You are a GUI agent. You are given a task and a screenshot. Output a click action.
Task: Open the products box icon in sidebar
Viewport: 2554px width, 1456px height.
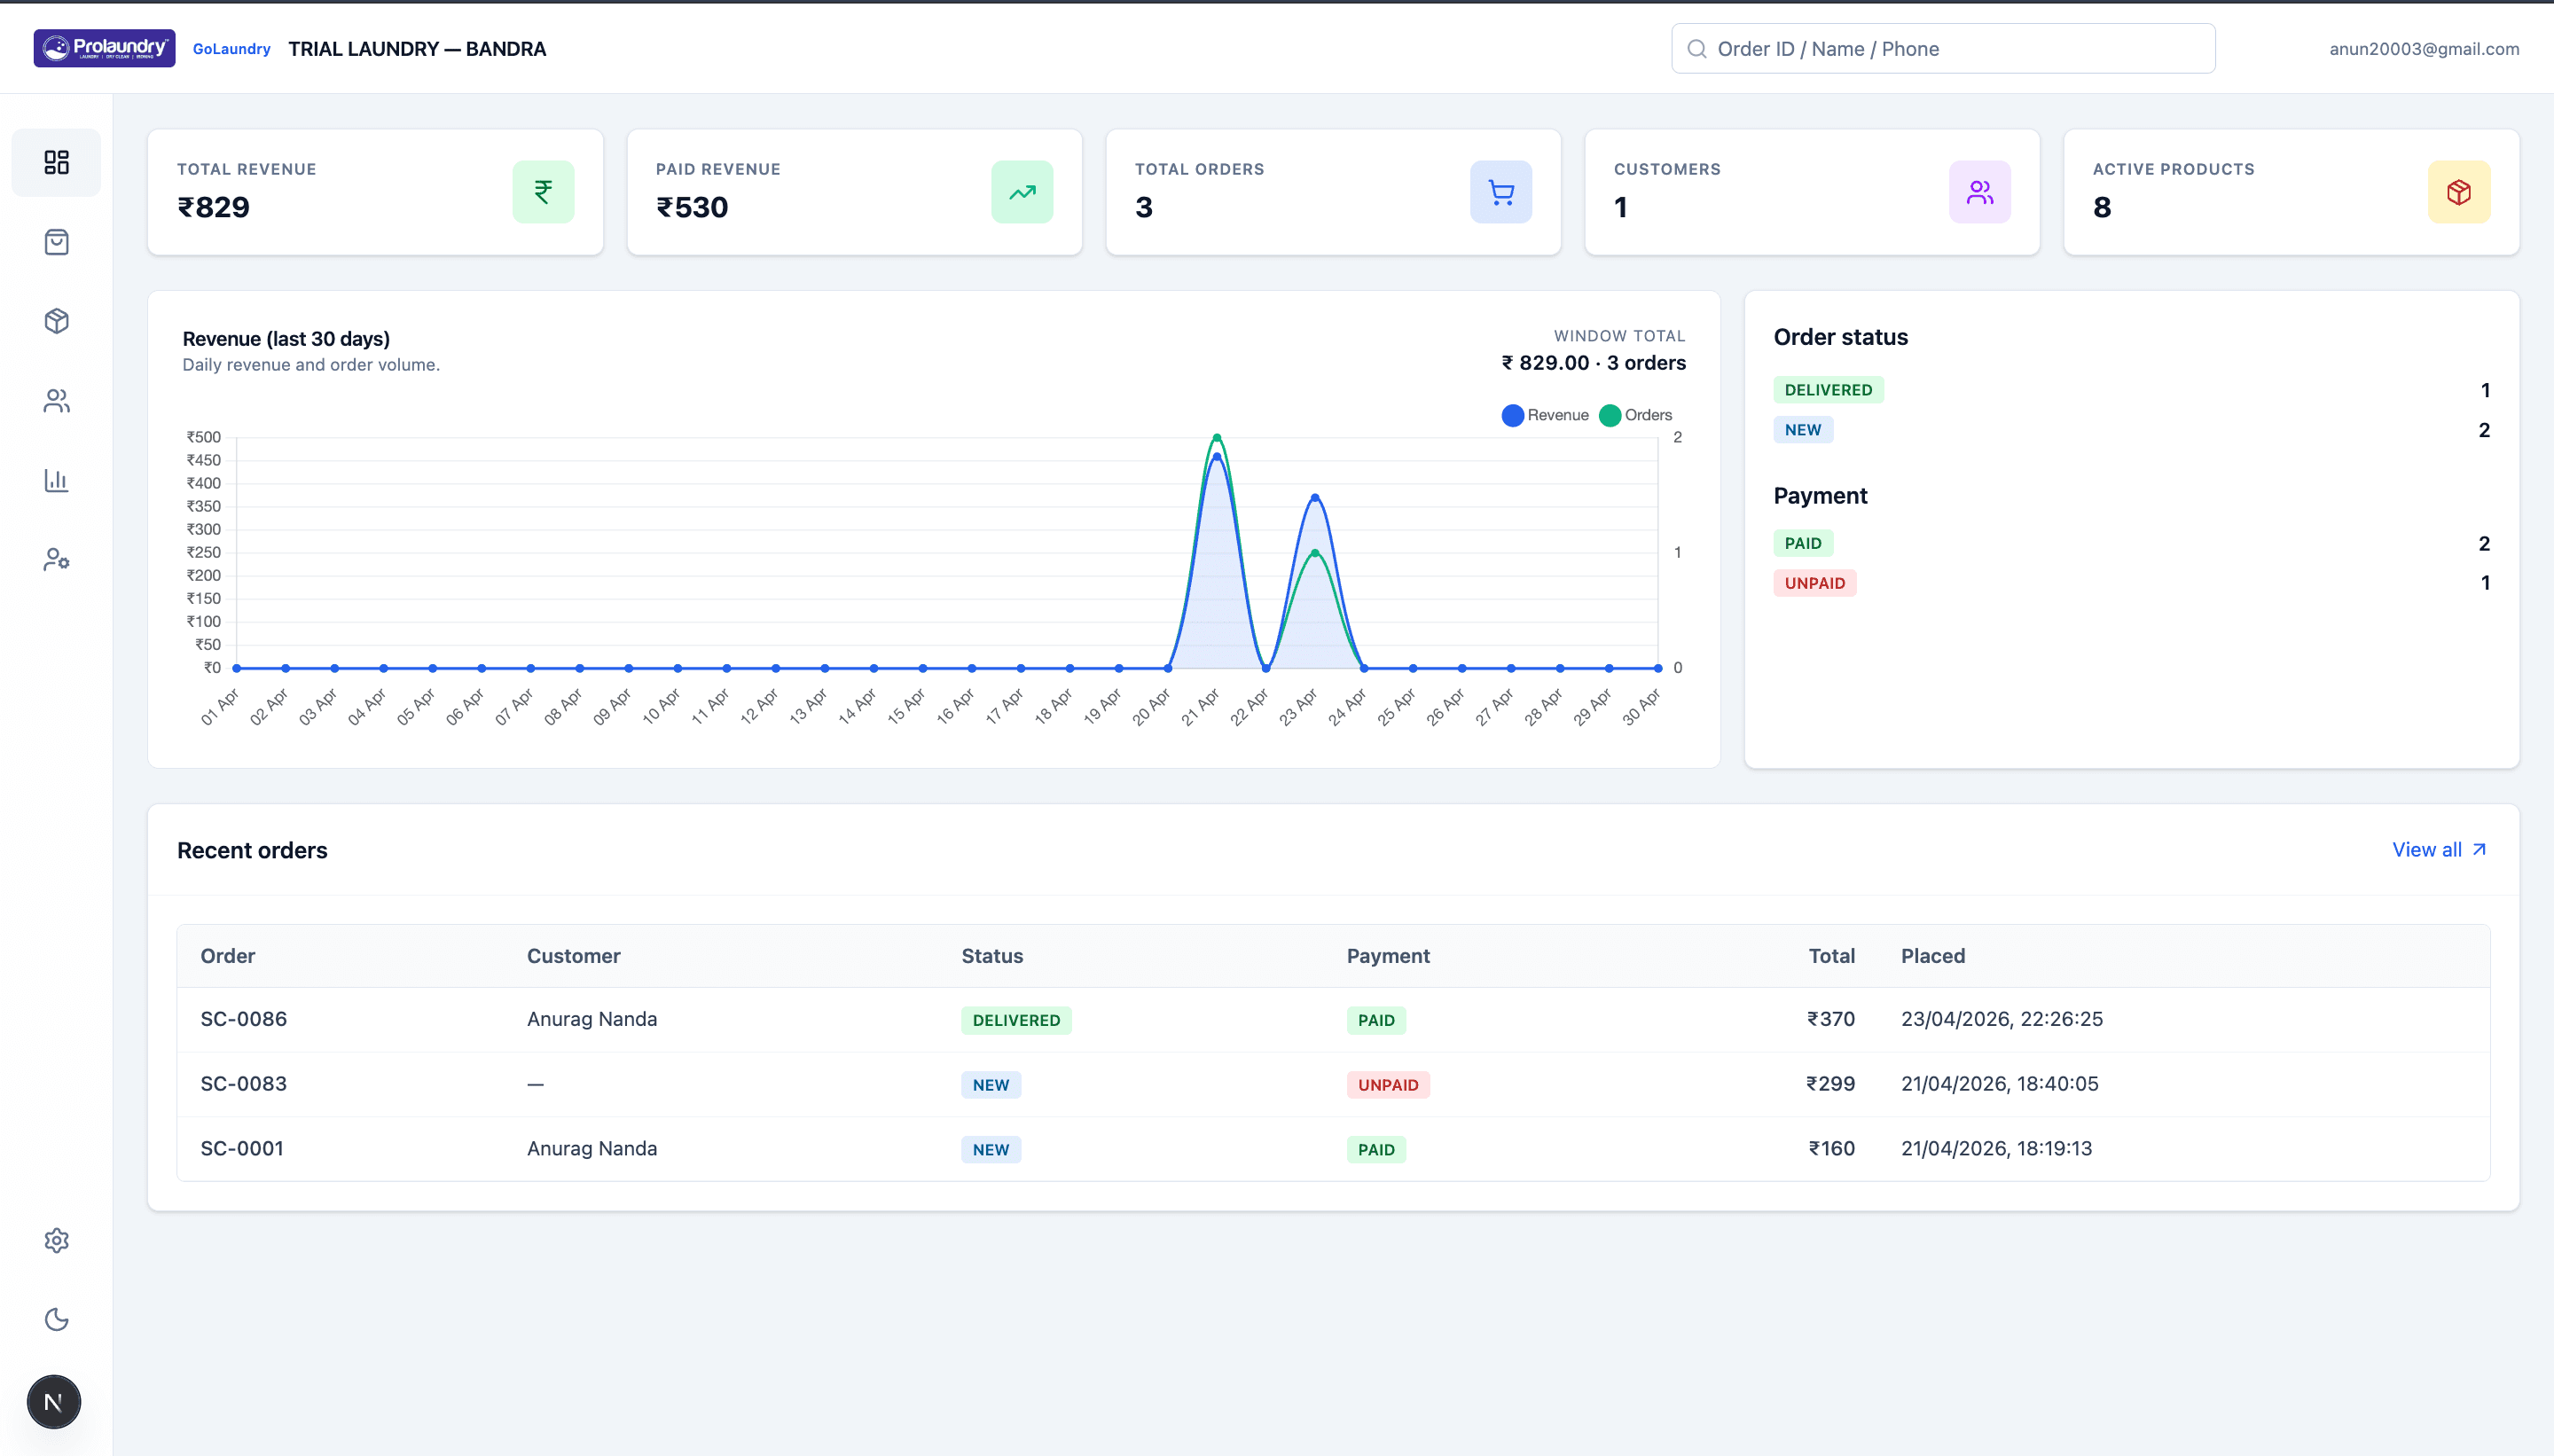click(x=56, y=321)
